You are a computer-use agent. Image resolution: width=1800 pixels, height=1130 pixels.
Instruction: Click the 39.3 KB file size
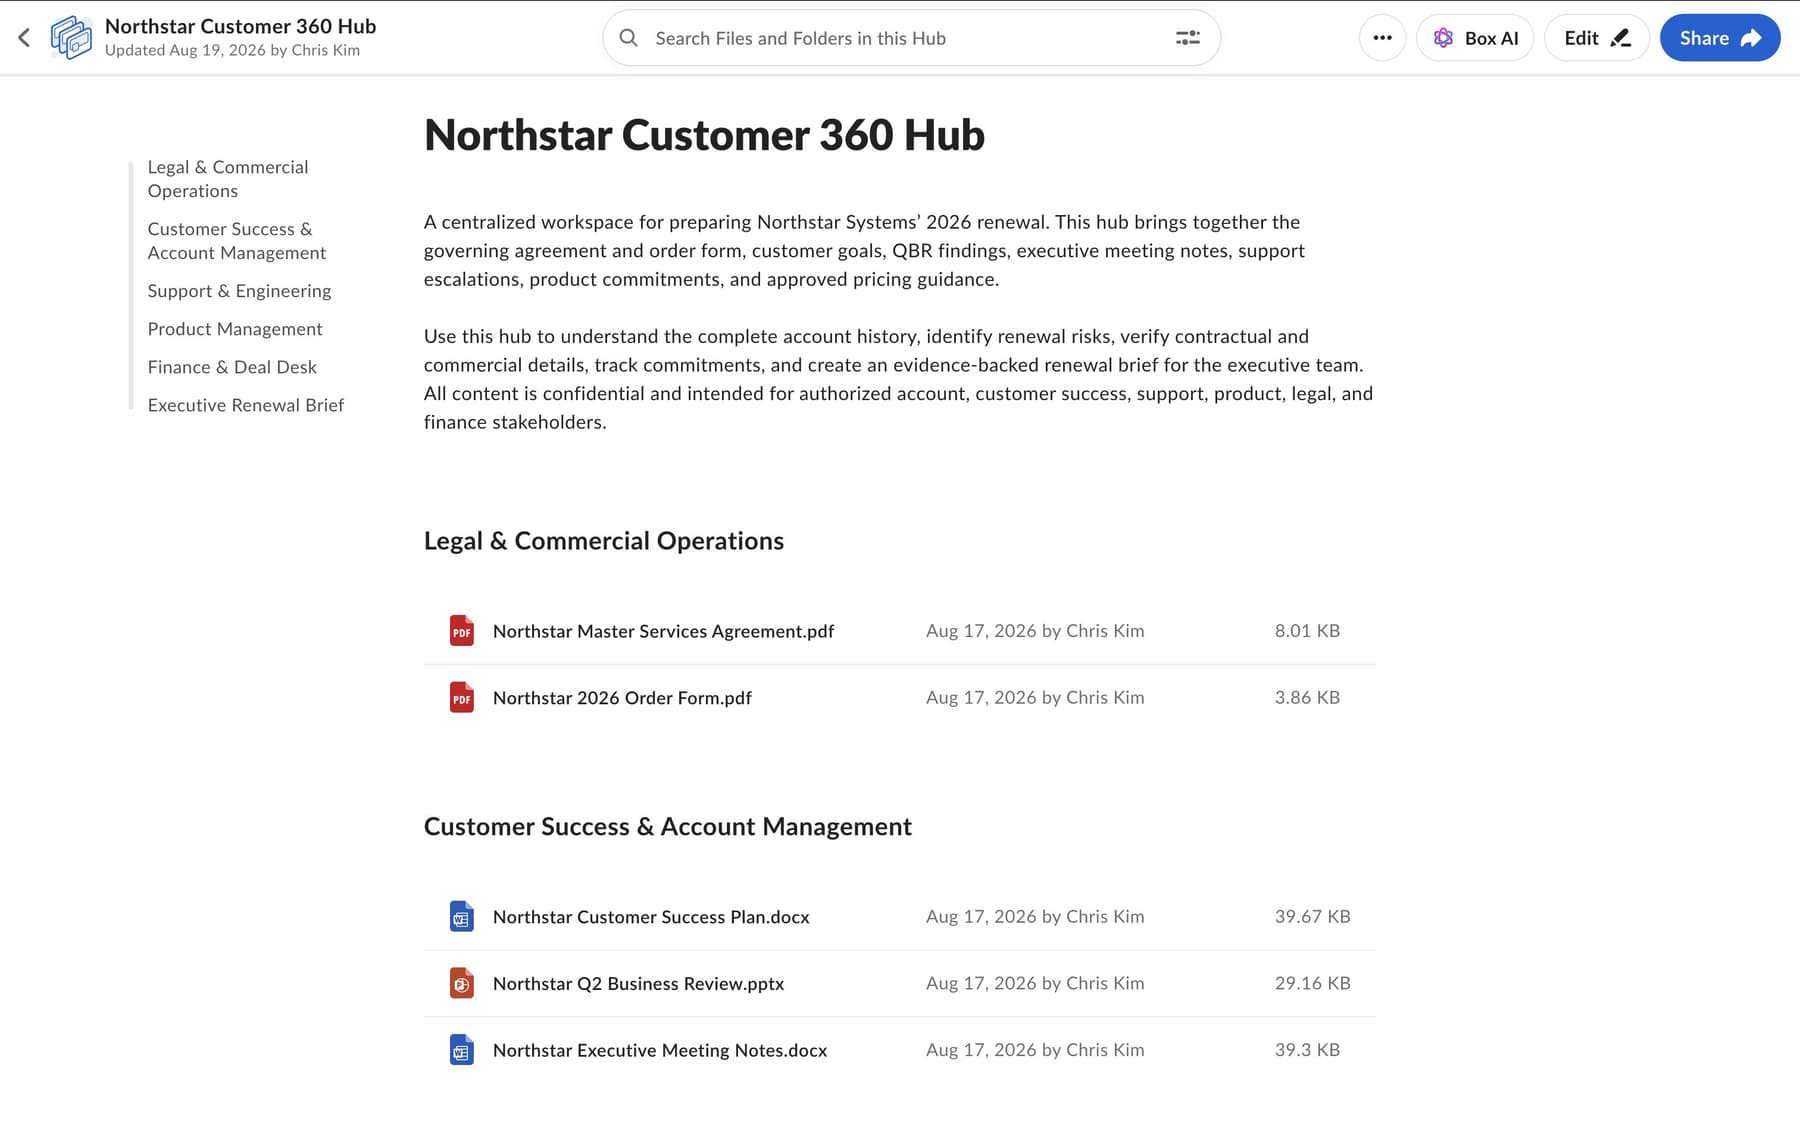tap(1307, 1050)
